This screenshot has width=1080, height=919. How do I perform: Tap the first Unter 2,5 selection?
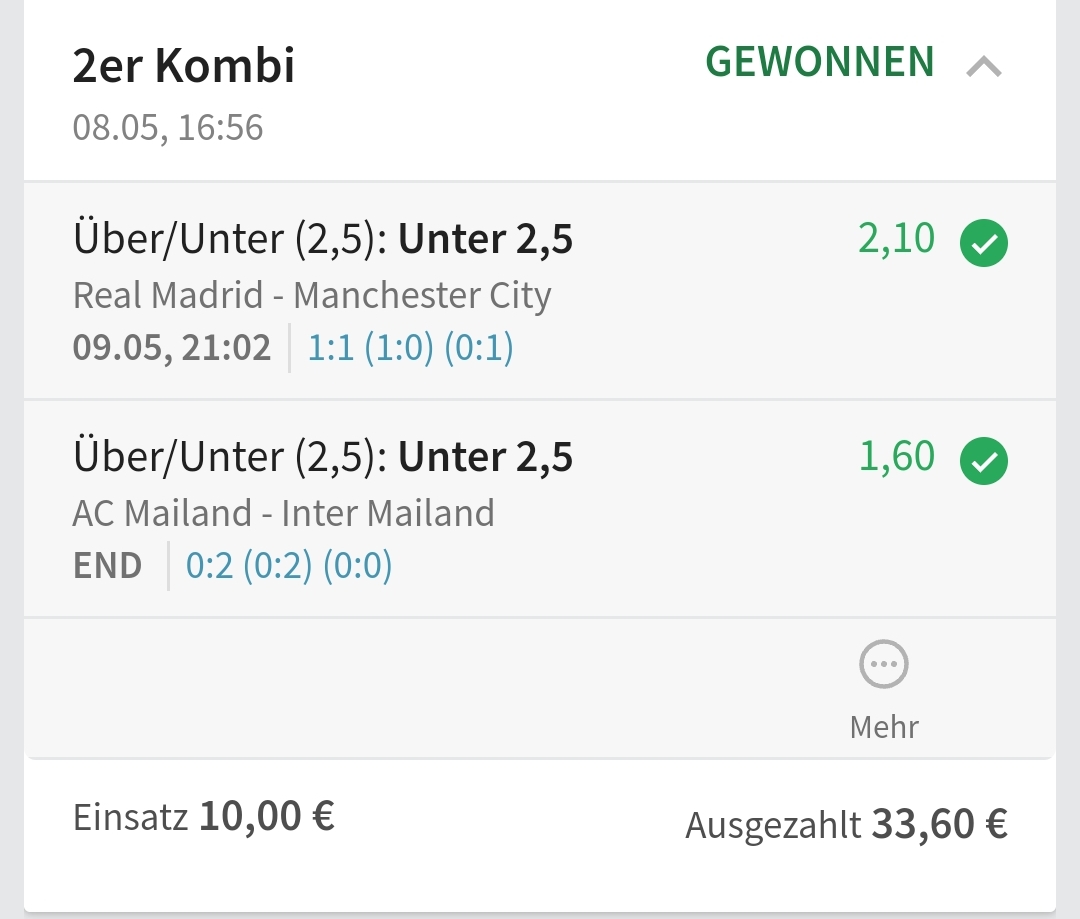[x=485, y=240]
